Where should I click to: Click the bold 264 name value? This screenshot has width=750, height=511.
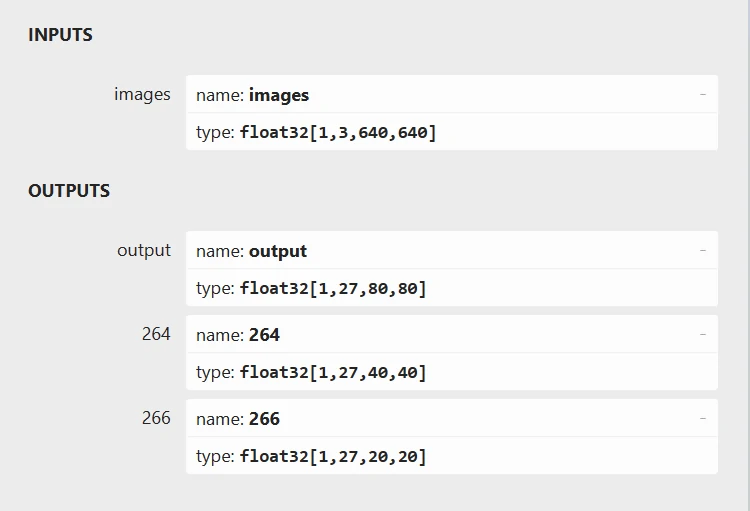264,335
